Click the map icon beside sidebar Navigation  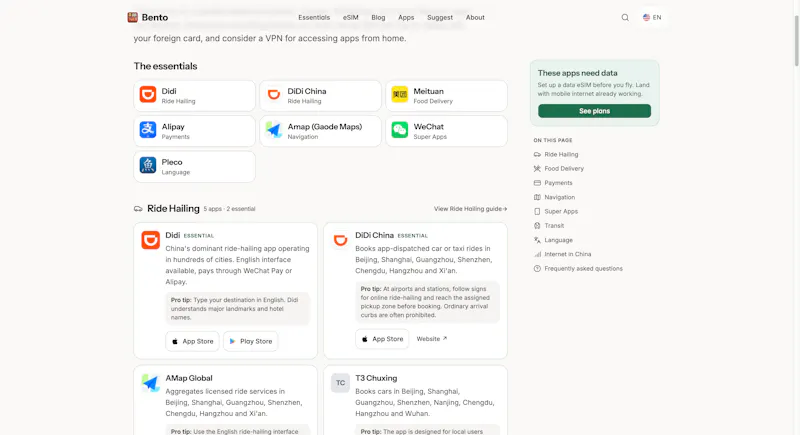click(537, 197)
